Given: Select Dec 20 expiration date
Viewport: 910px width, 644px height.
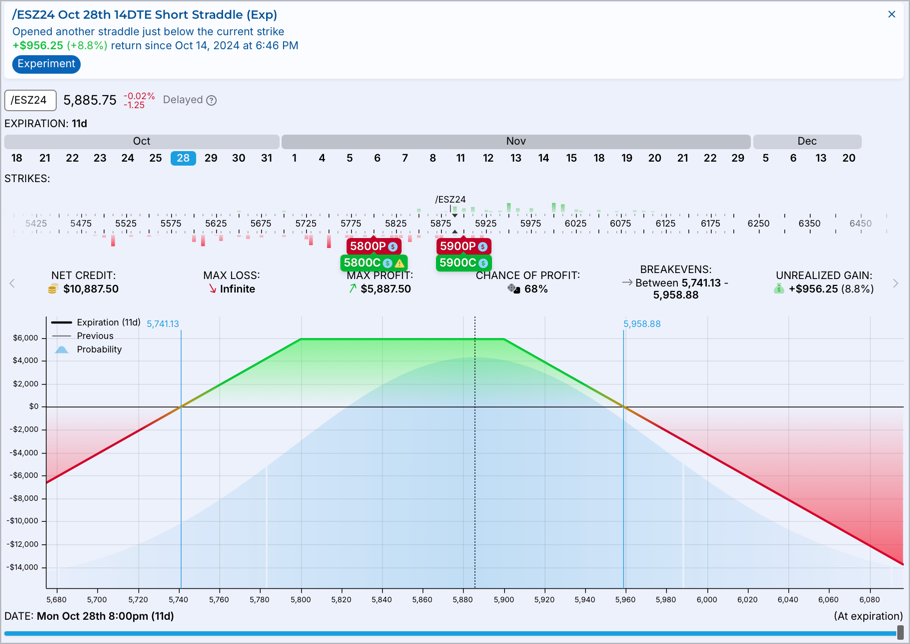Looking at the screenshot, I should [x=848, y=158].
